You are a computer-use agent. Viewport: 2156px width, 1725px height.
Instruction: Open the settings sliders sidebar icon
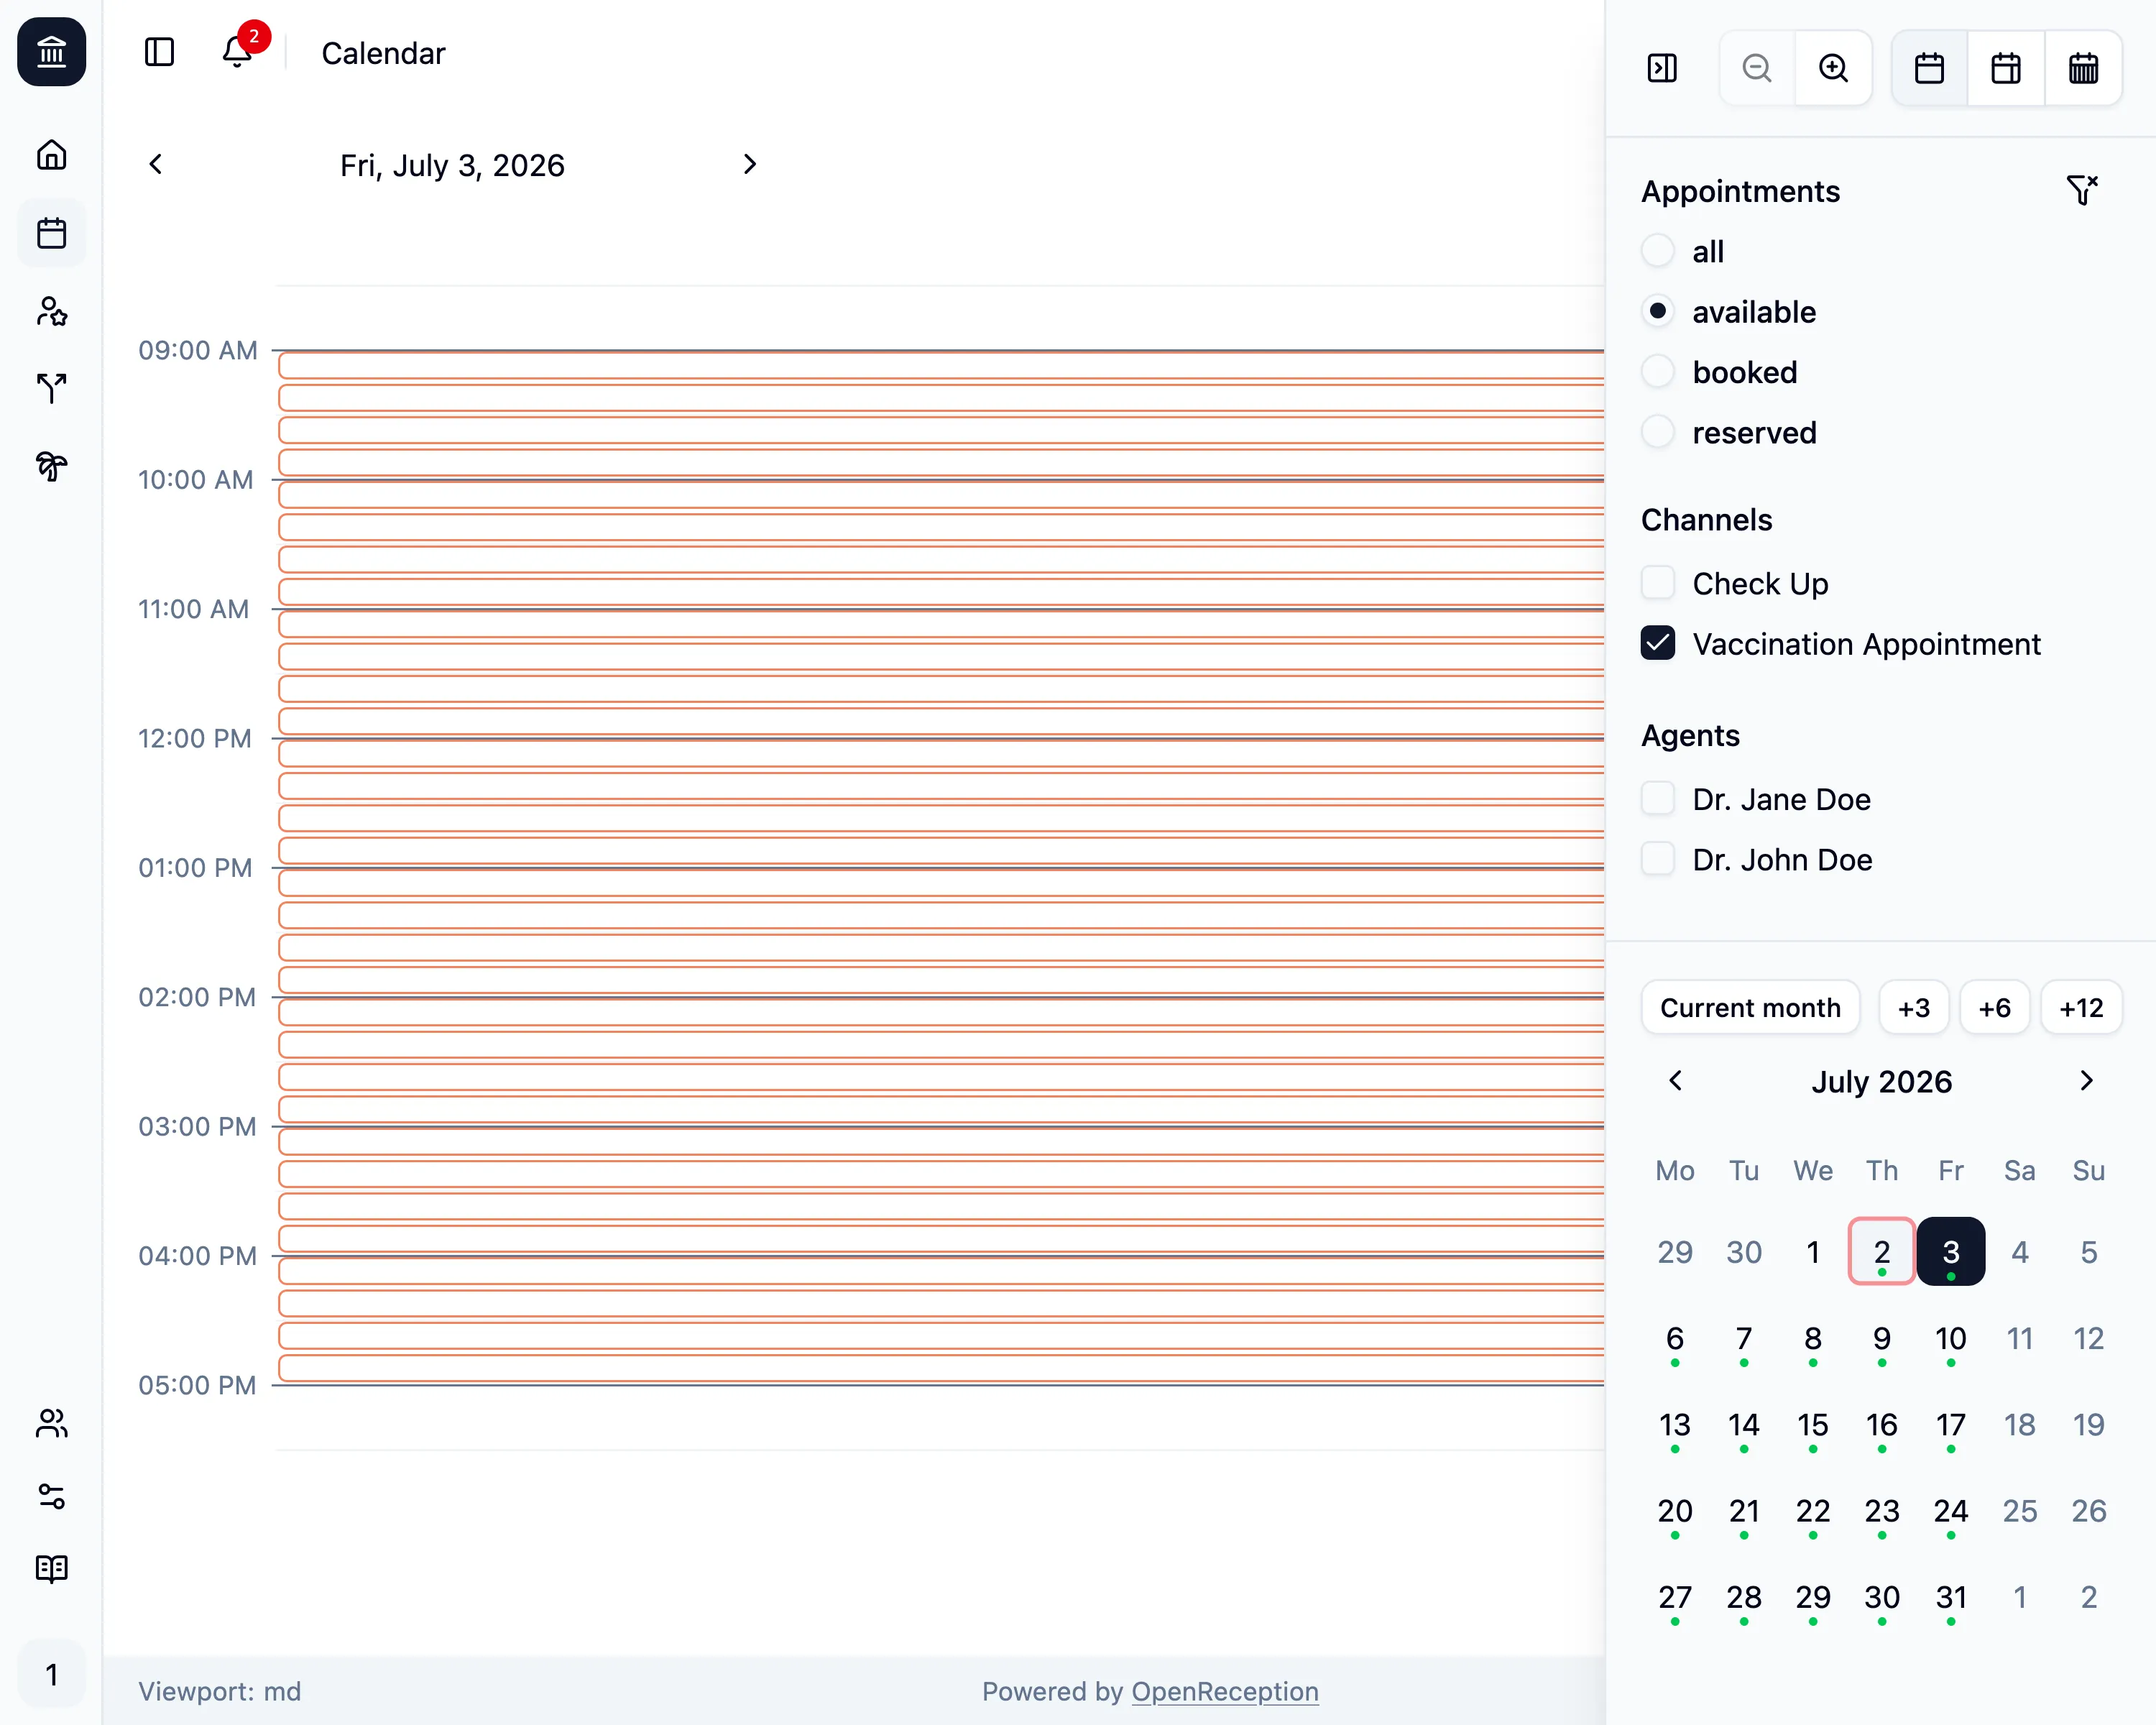coord(51,1496)
